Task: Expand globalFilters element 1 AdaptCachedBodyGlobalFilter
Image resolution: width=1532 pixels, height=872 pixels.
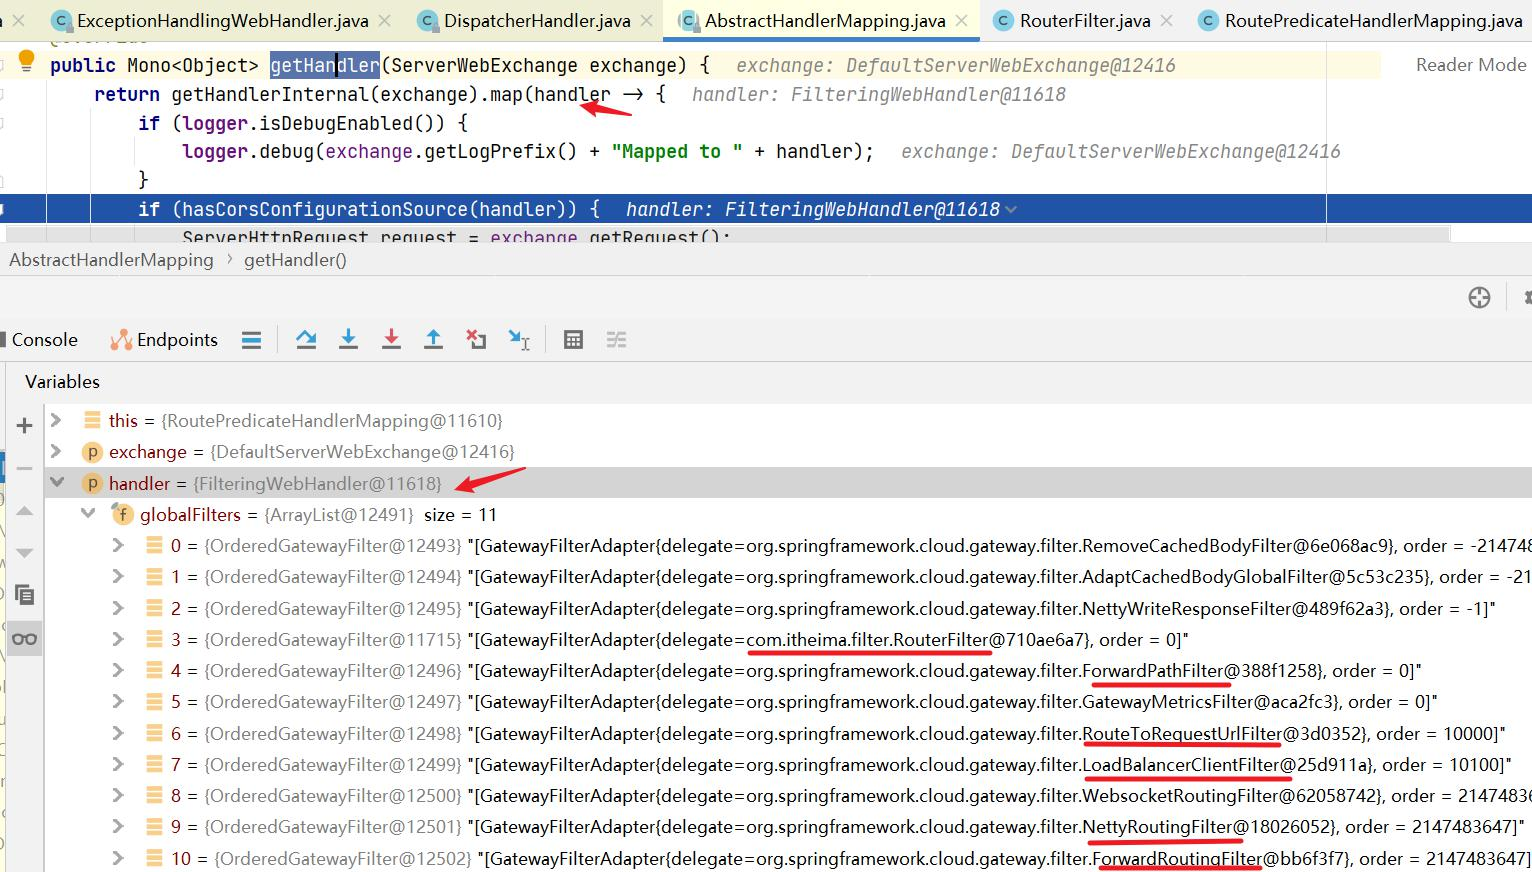Action: tap(118, 576)
